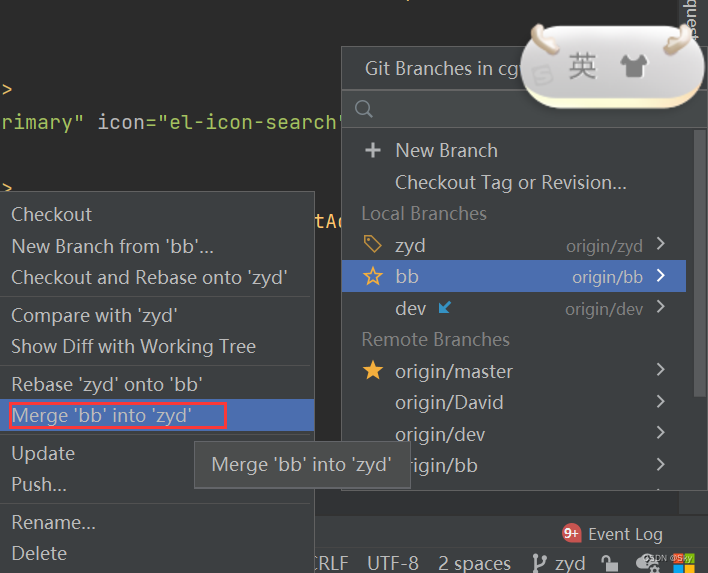Select Compare with 'zyd'
Viewport: 708px width, 573px height.
157,316
